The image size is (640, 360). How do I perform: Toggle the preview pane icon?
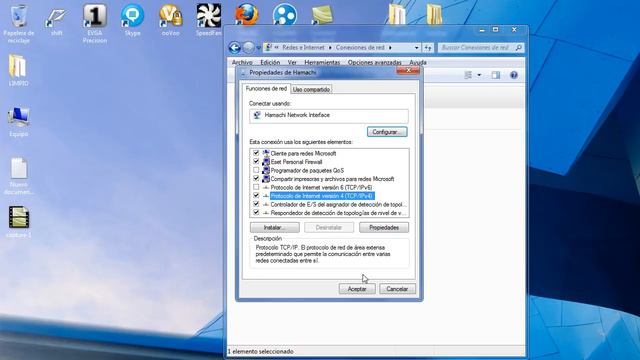click(x=496, y=75)
